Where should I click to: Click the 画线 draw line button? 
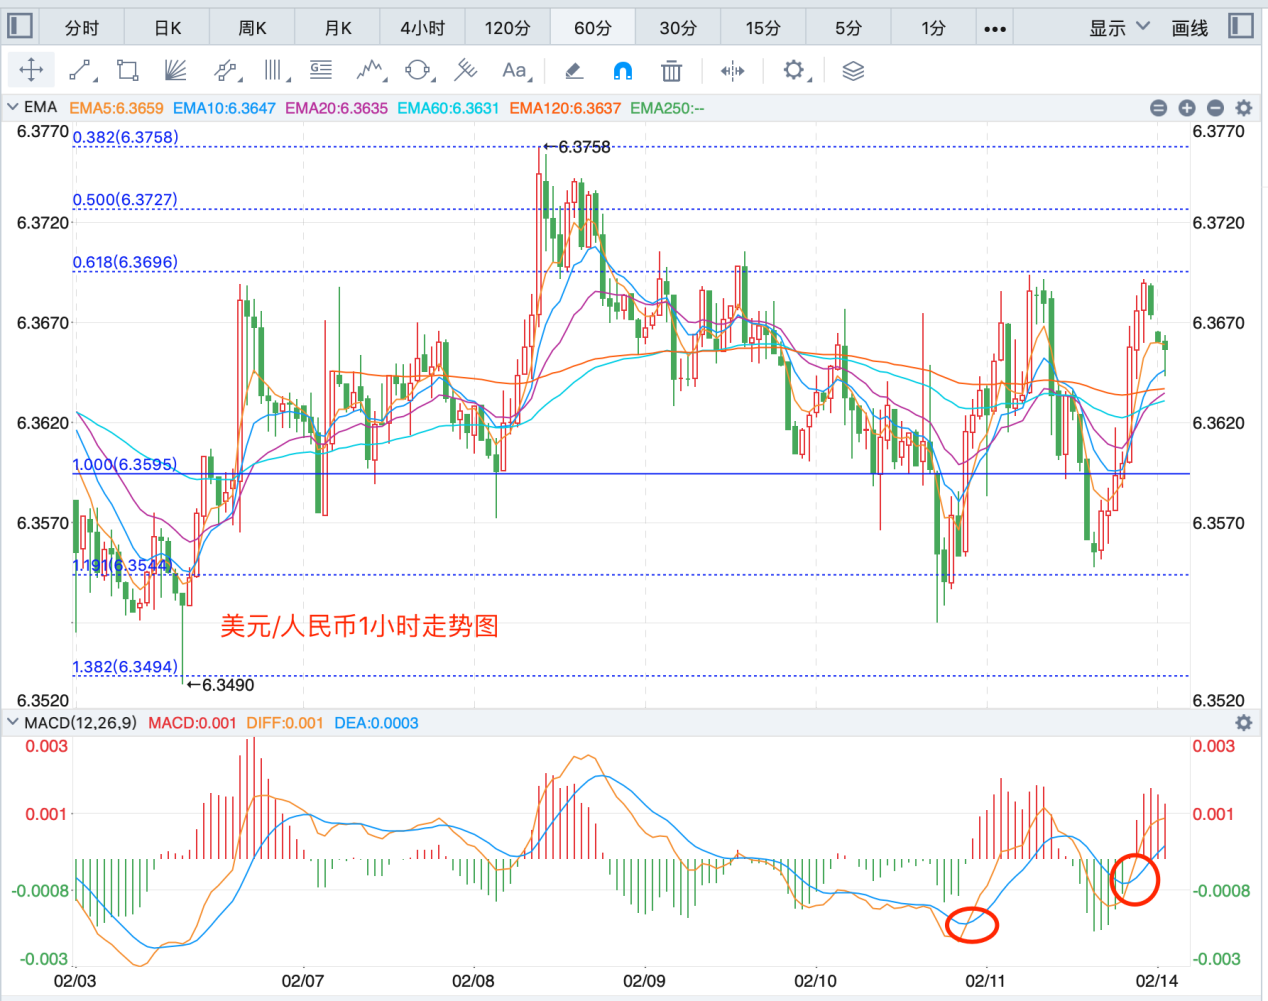(1189, 28)
